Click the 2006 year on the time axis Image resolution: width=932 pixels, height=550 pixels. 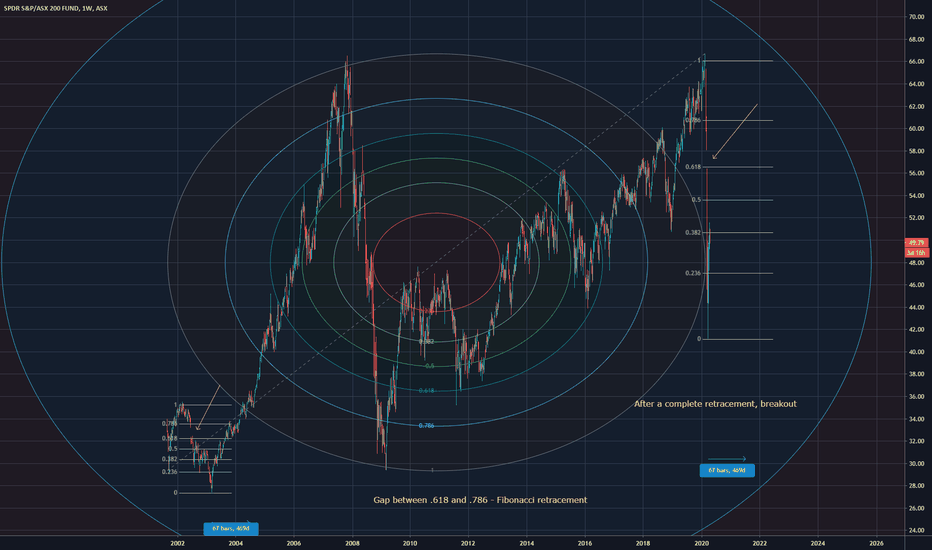[x=293, y=543]
